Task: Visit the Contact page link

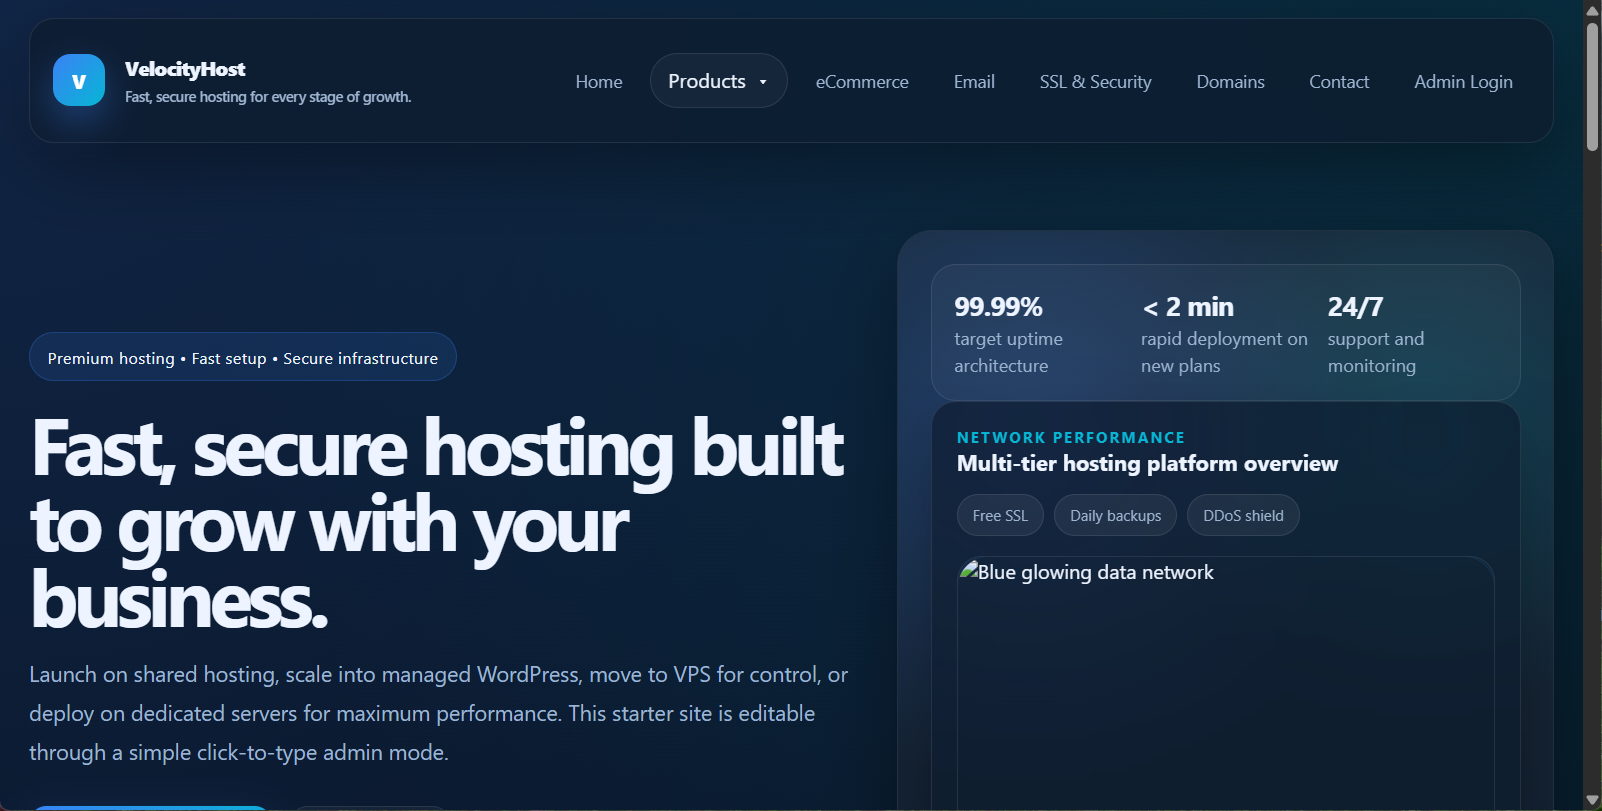Action: 1339,82
